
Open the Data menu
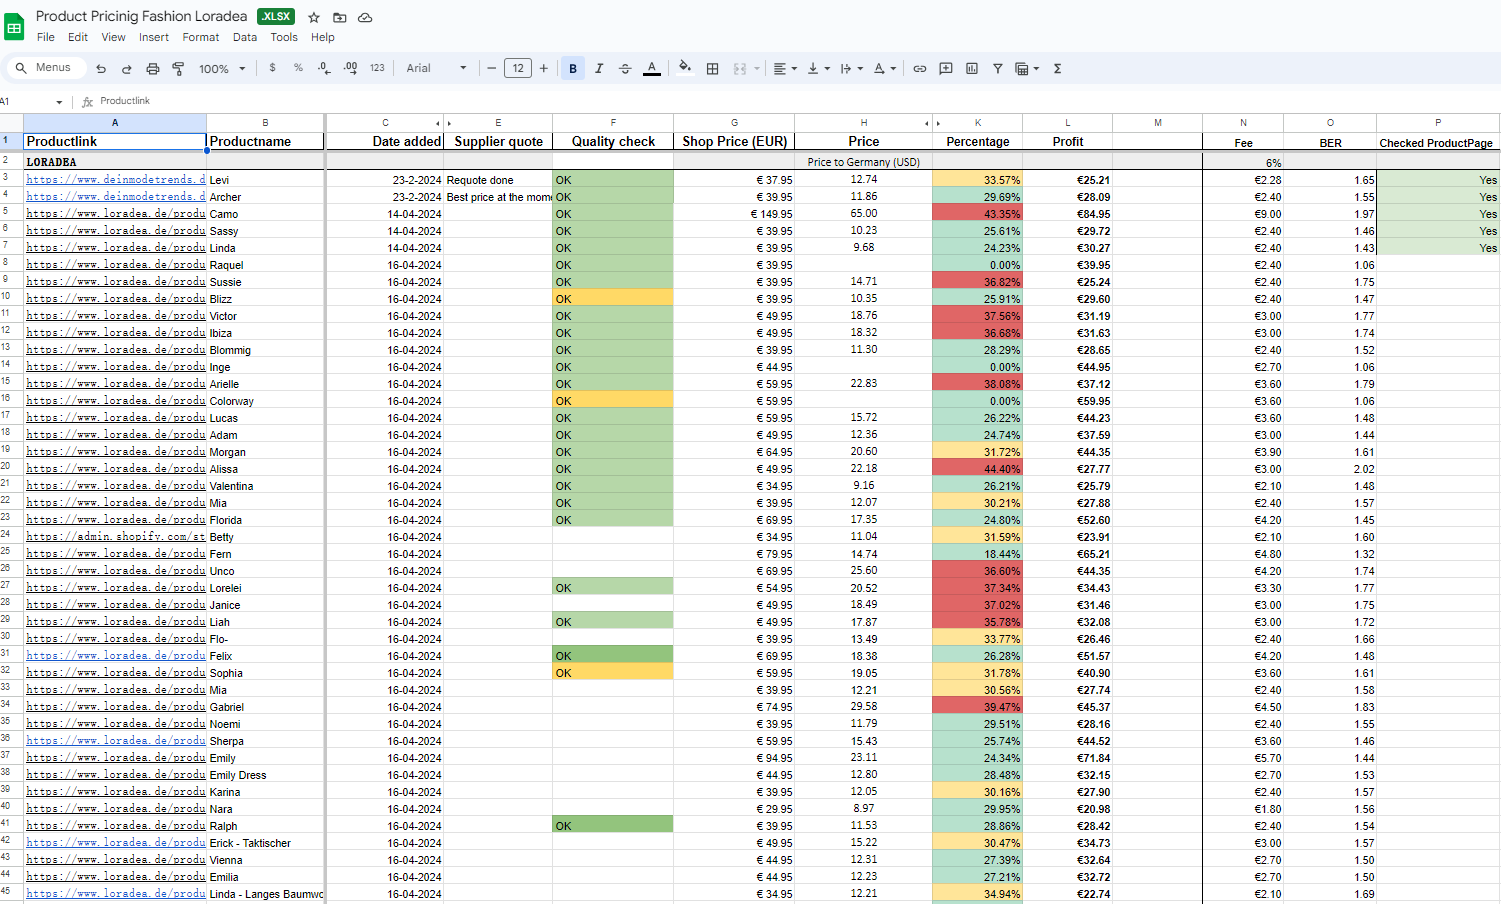[x=245, y=37]
